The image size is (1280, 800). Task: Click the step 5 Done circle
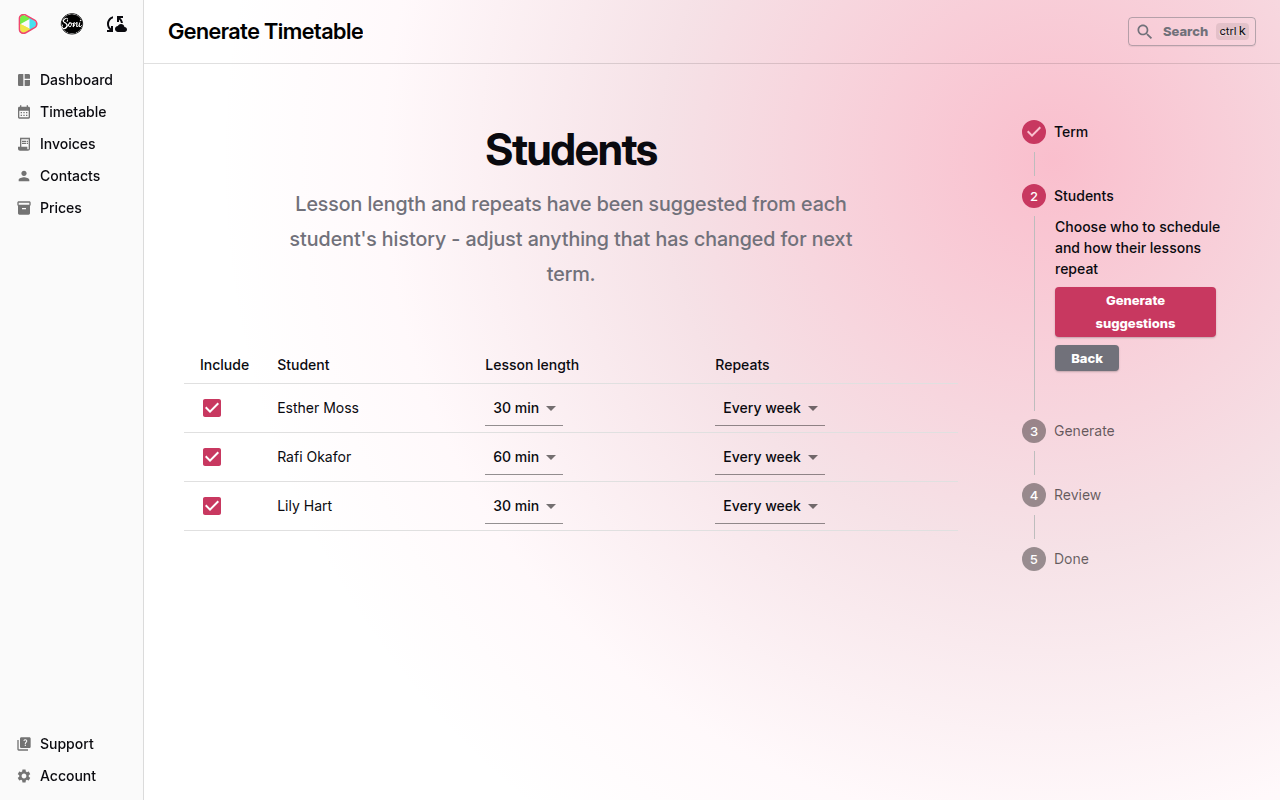[x=1034, y=559]
